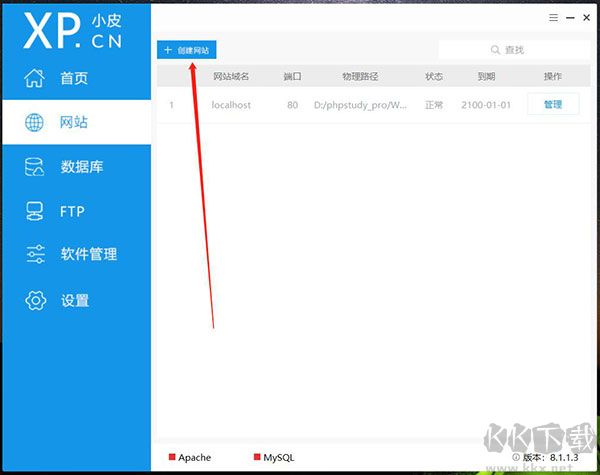Select the 网站 website tab
This screenshot has height=475, width=600.
tap(77, 122)
